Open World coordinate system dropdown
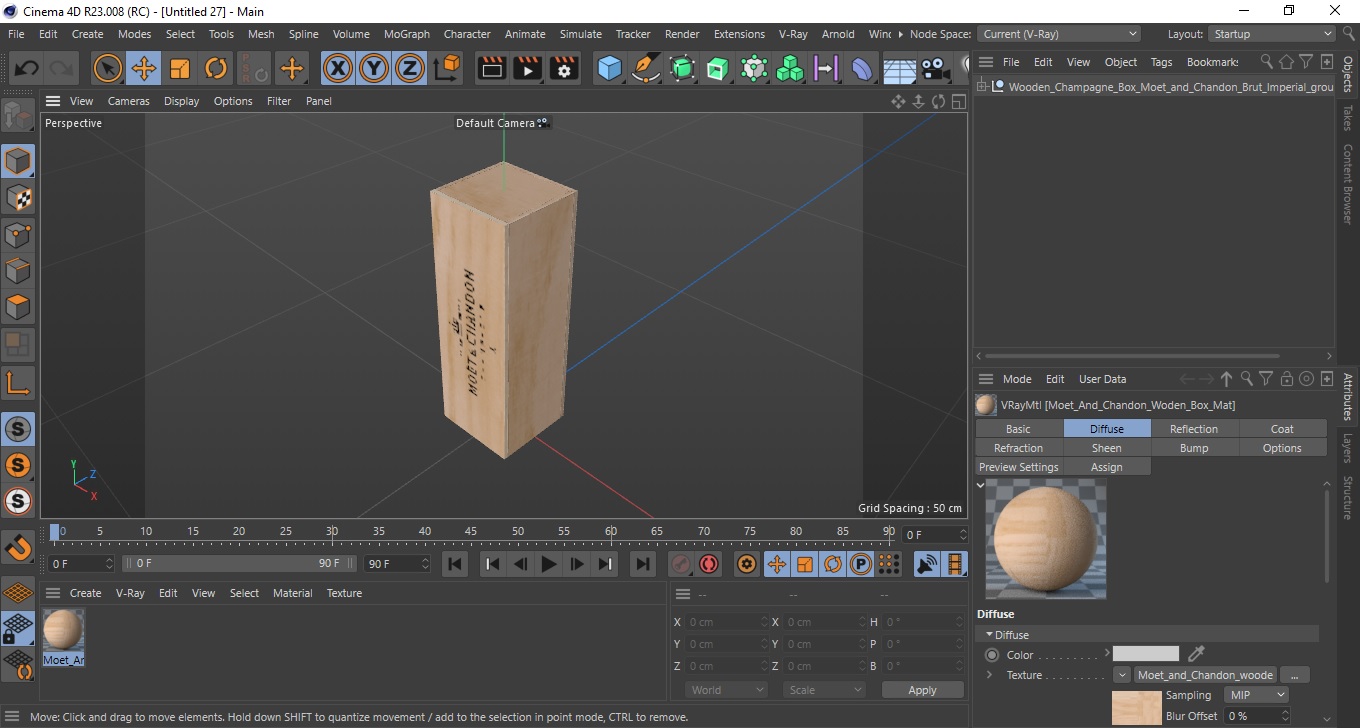This screenshot has width=1360, height=728. click(727, 690)
